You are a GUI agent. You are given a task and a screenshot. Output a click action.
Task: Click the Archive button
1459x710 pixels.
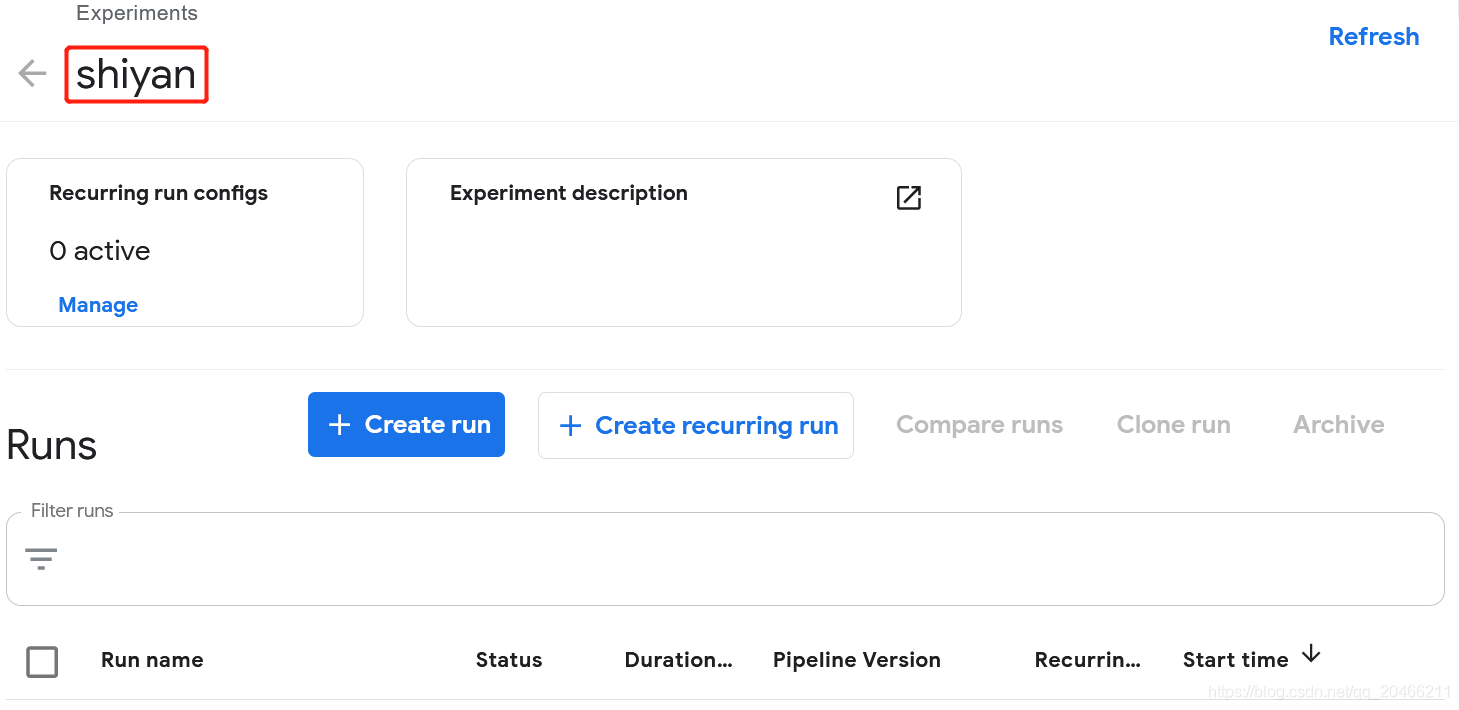point(1338,425)
